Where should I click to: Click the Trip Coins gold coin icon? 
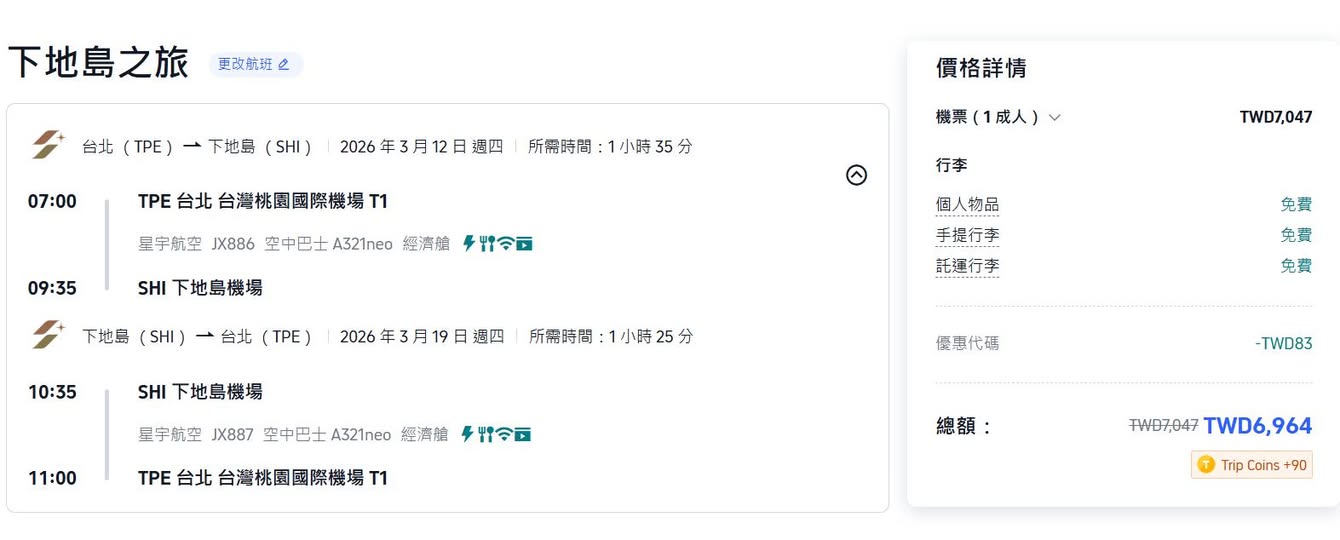(x=1206, y=465)
